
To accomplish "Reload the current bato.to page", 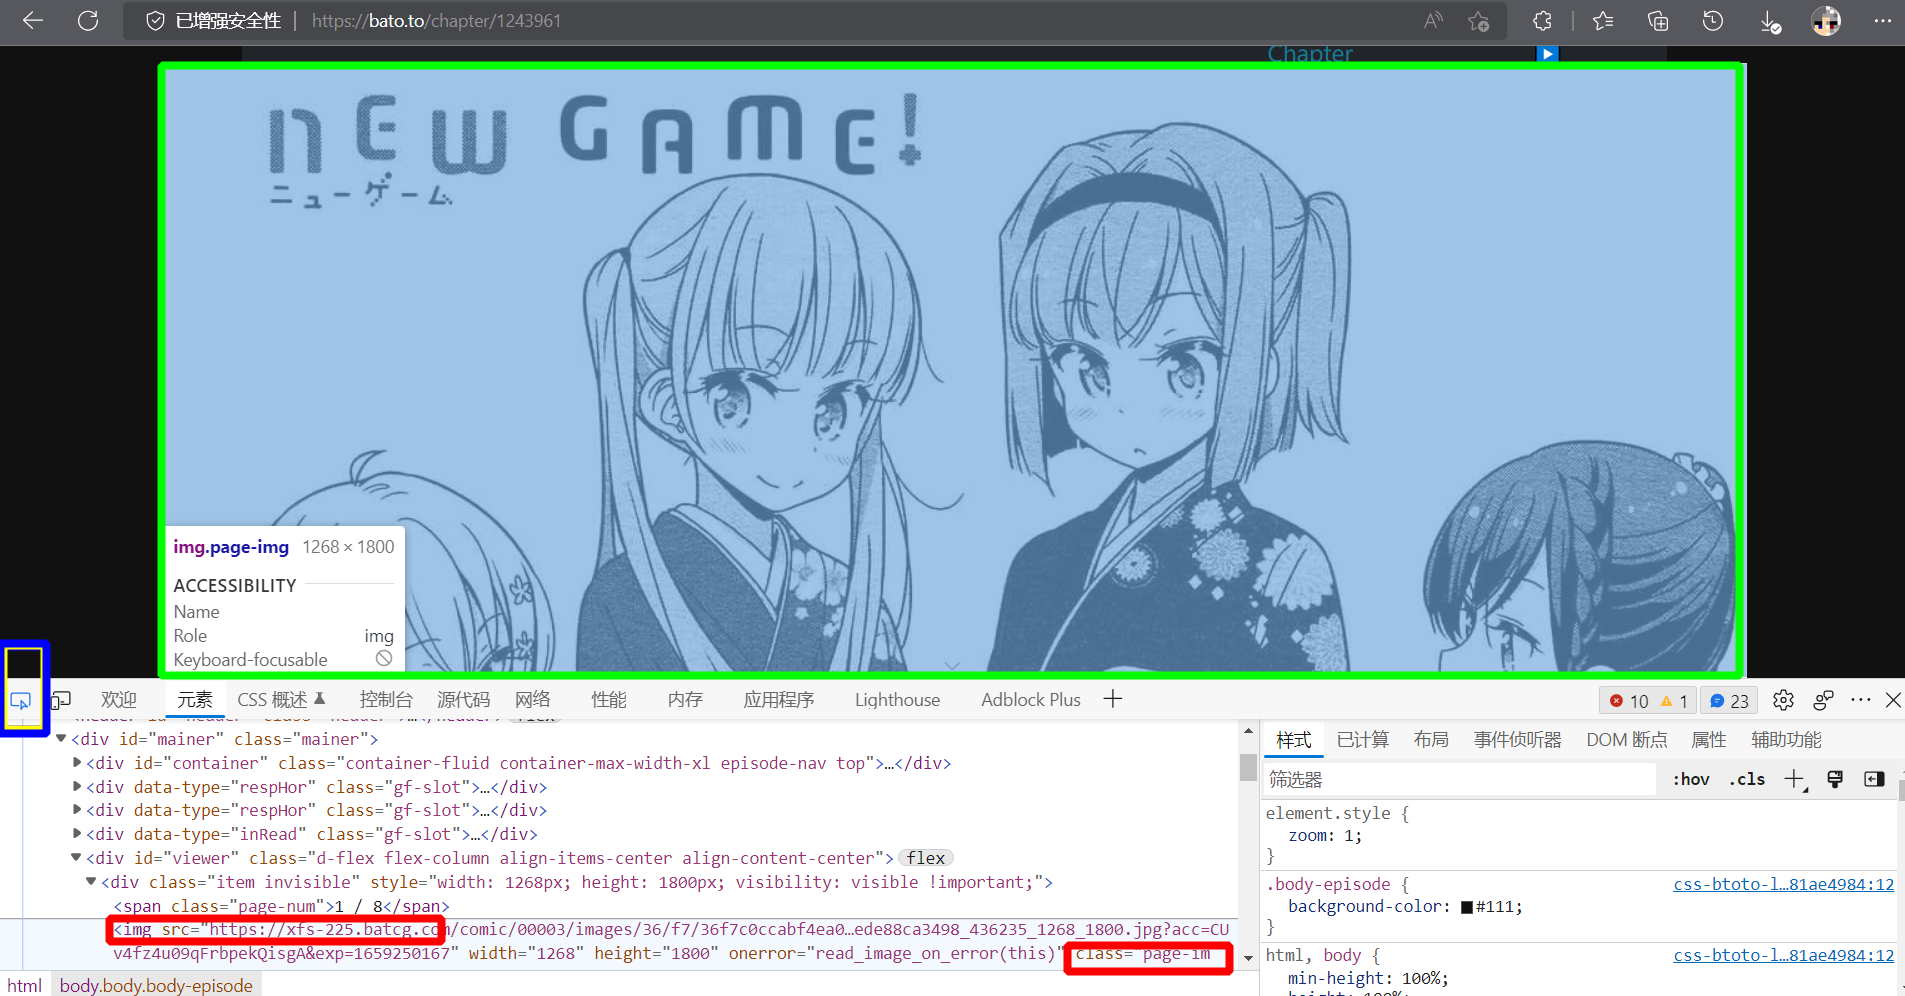I will point(88,21).
